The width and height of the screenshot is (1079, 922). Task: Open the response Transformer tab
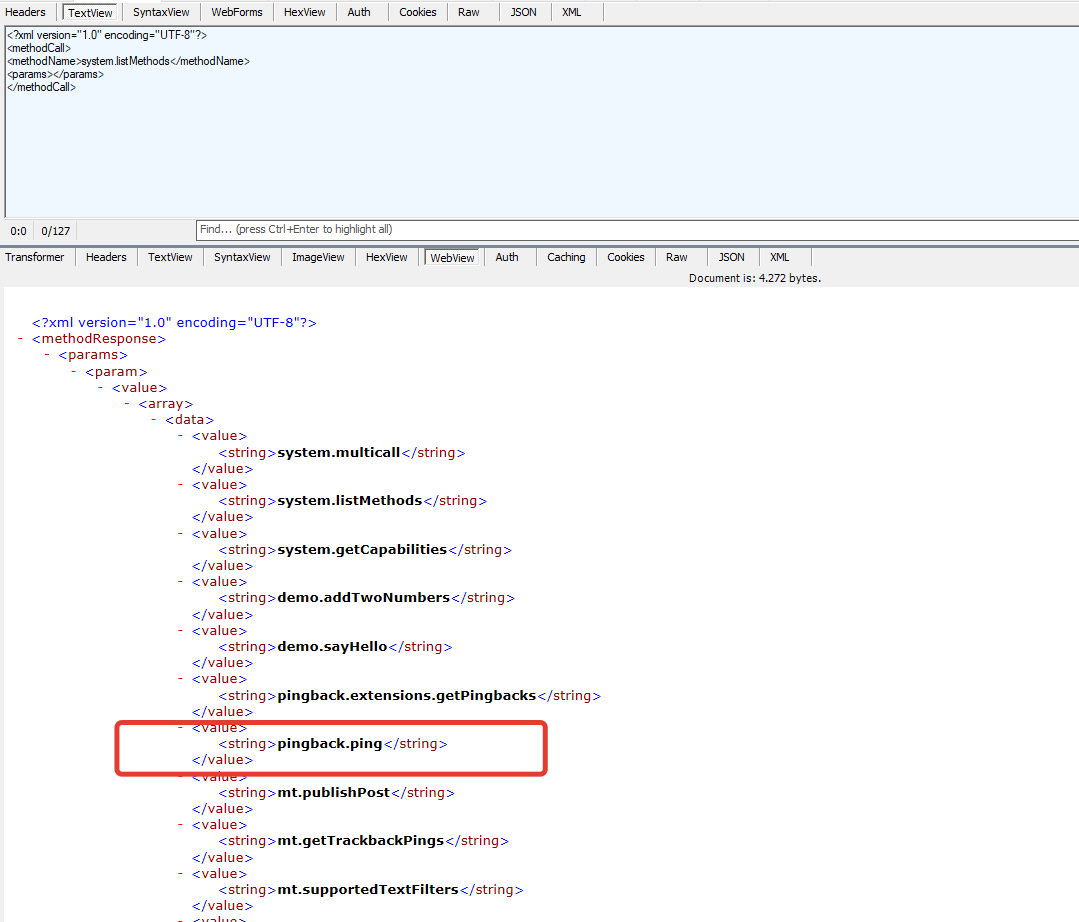35,257
